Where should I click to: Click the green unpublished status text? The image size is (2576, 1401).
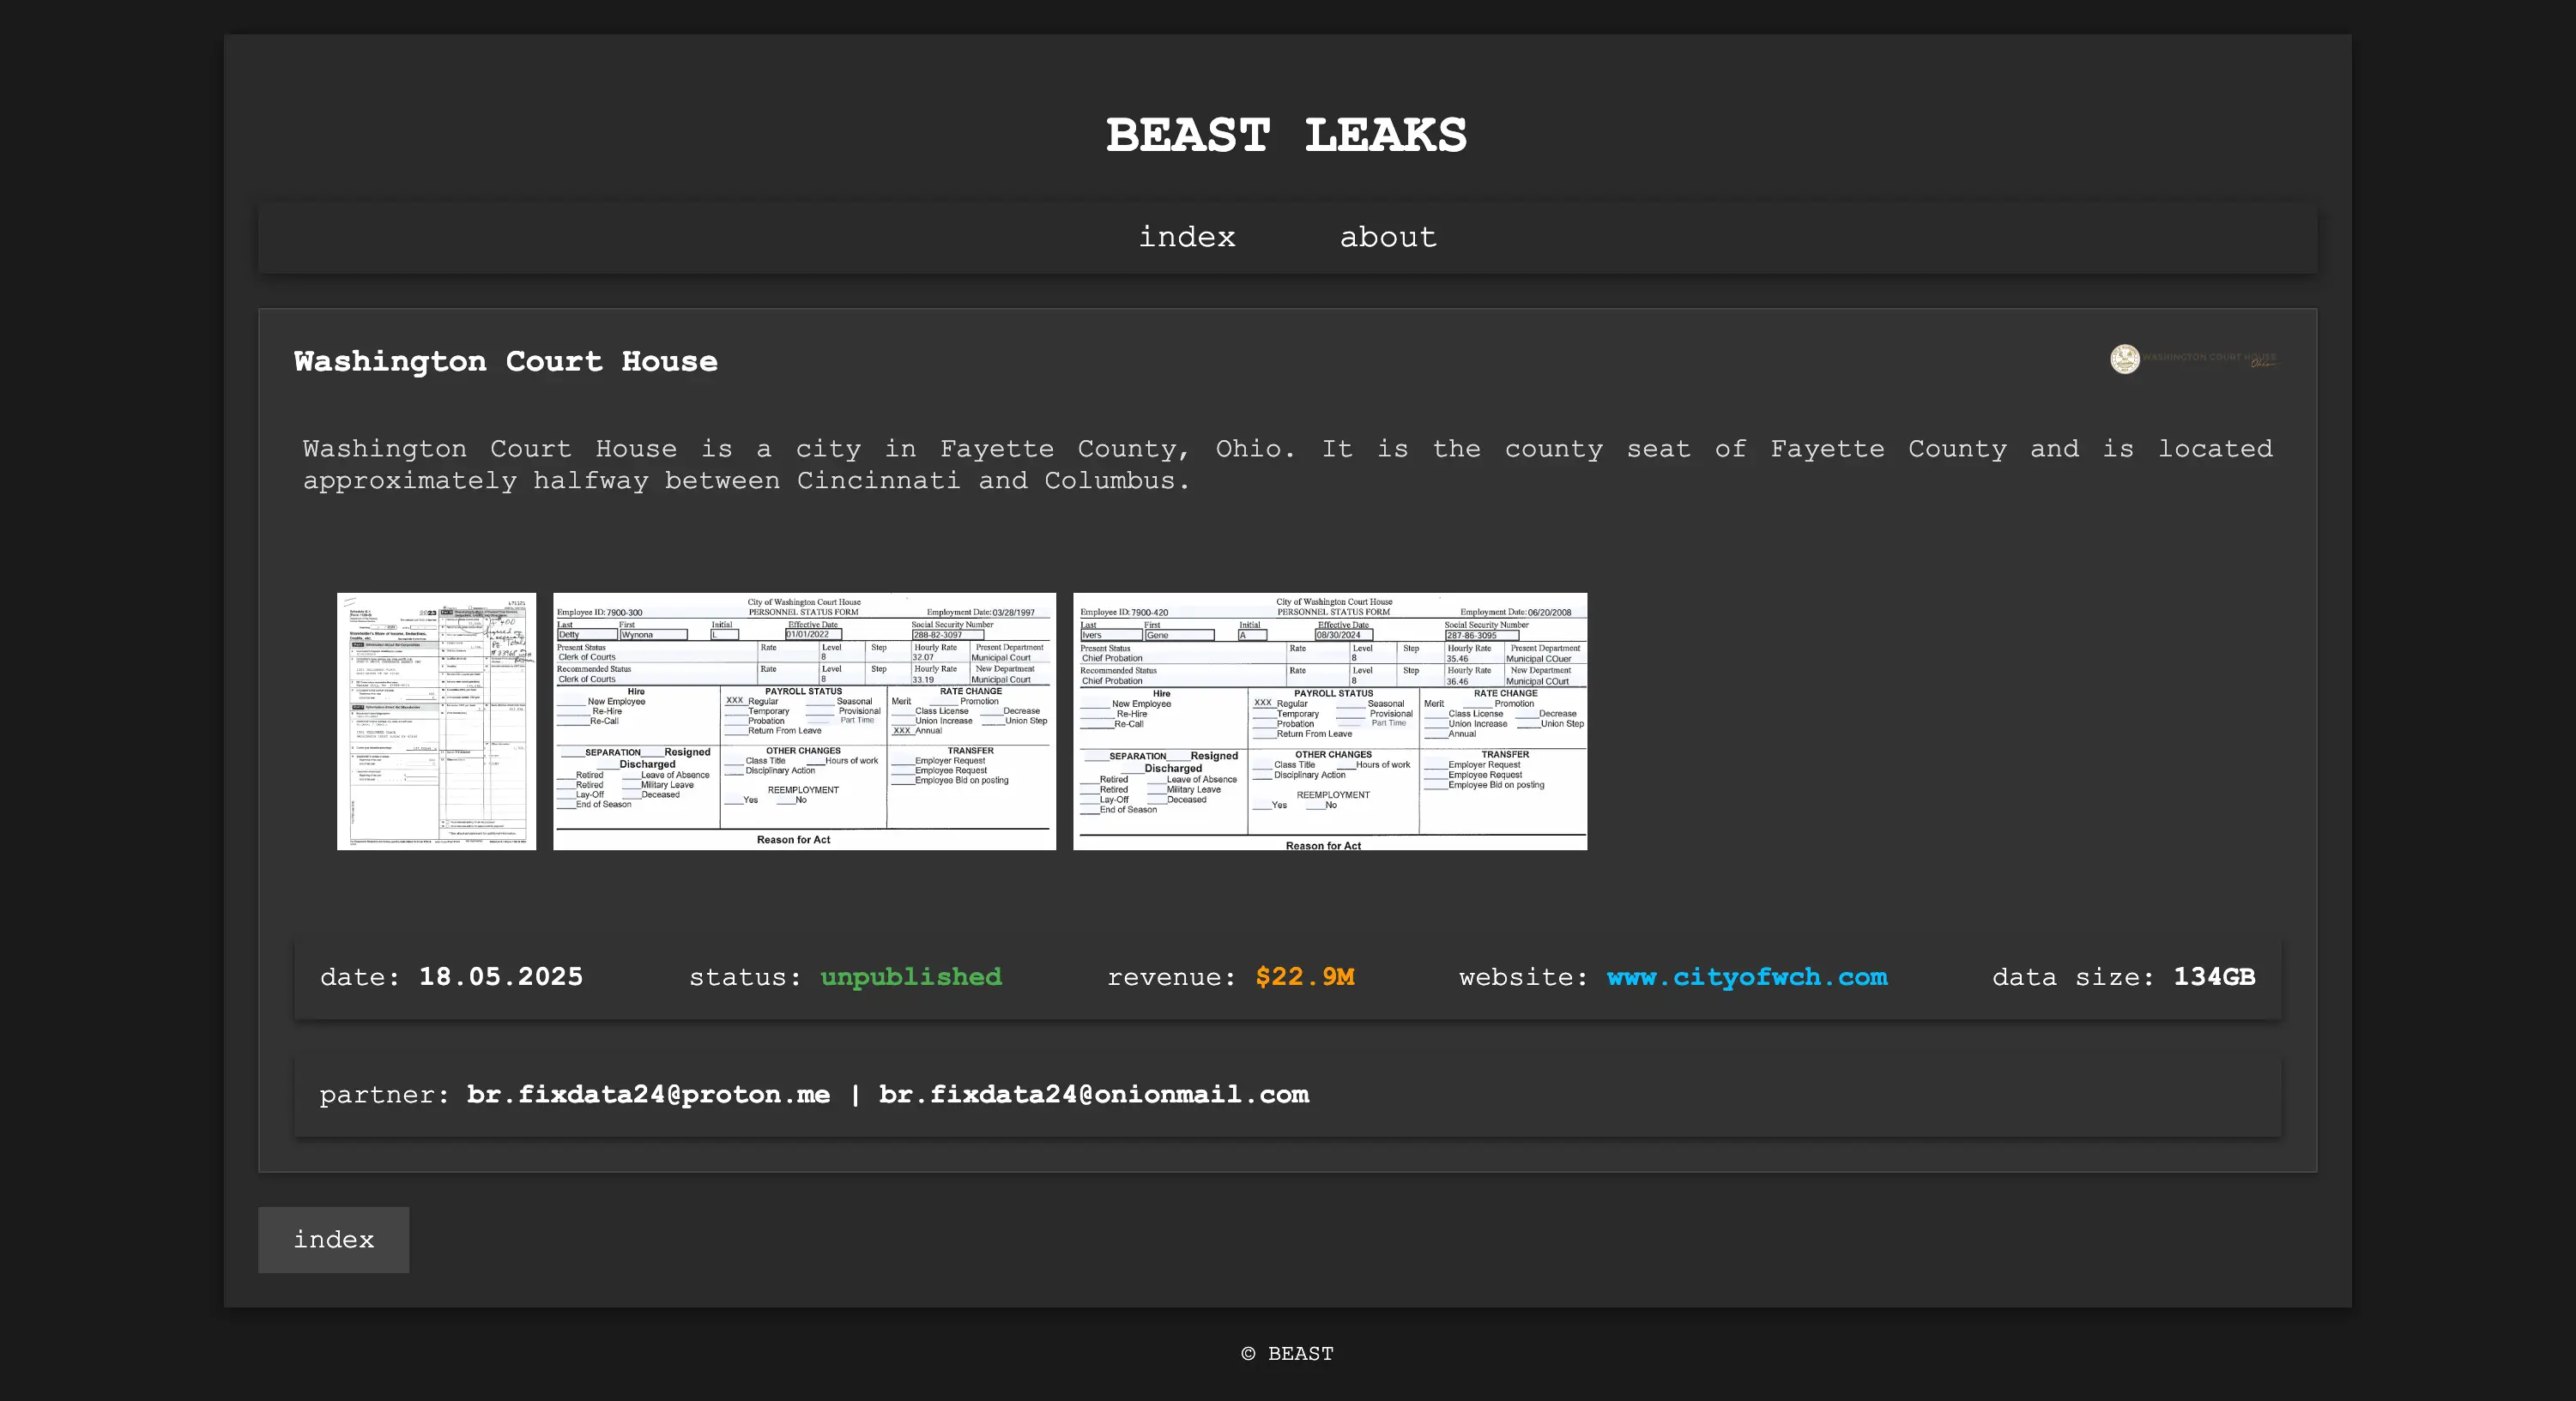[x=910, y=977]
